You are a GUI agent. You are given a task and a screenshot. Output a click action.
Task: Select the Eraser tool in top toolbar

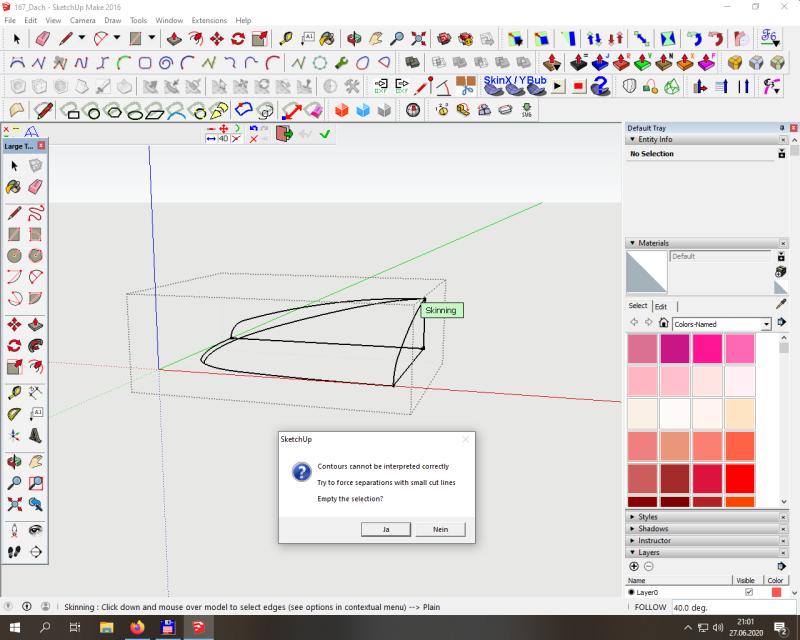coord(42,39)
